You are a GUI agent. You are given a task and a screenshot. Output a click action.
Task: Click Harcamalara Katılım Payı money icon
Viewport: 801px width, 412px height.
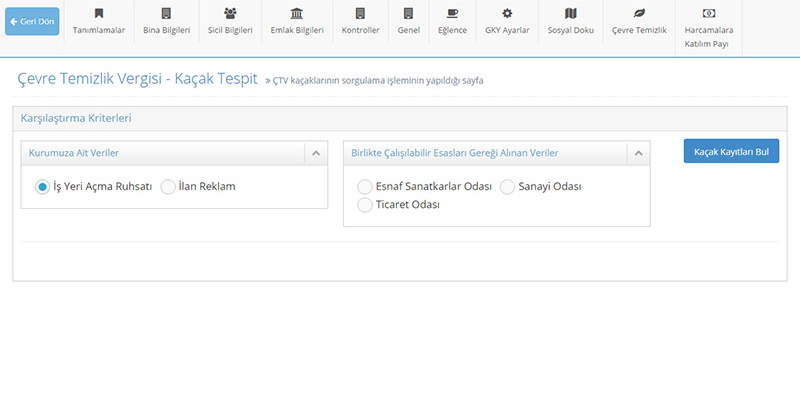(x=709, y=13)
